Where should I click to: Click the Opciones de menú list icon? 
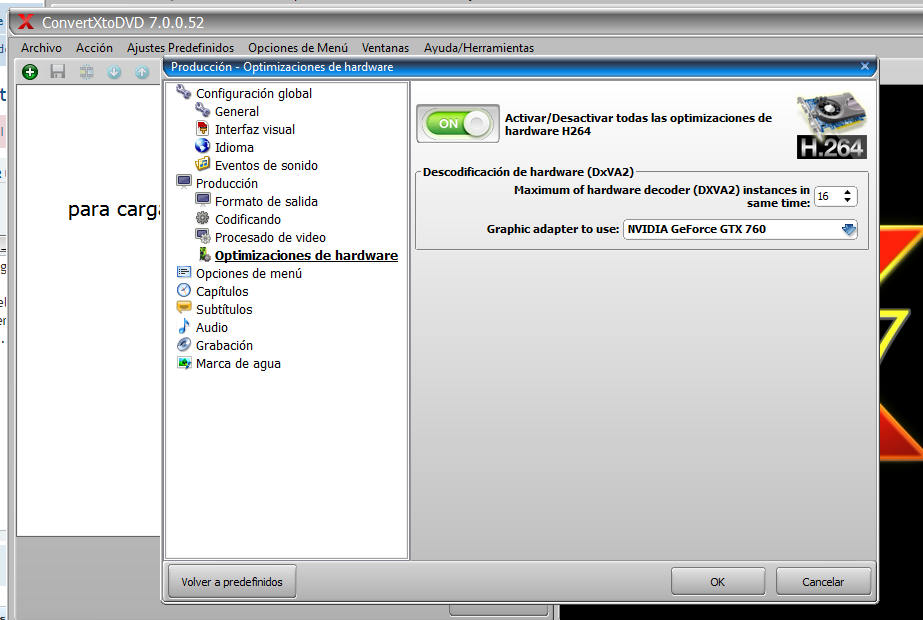pos(184,272)
